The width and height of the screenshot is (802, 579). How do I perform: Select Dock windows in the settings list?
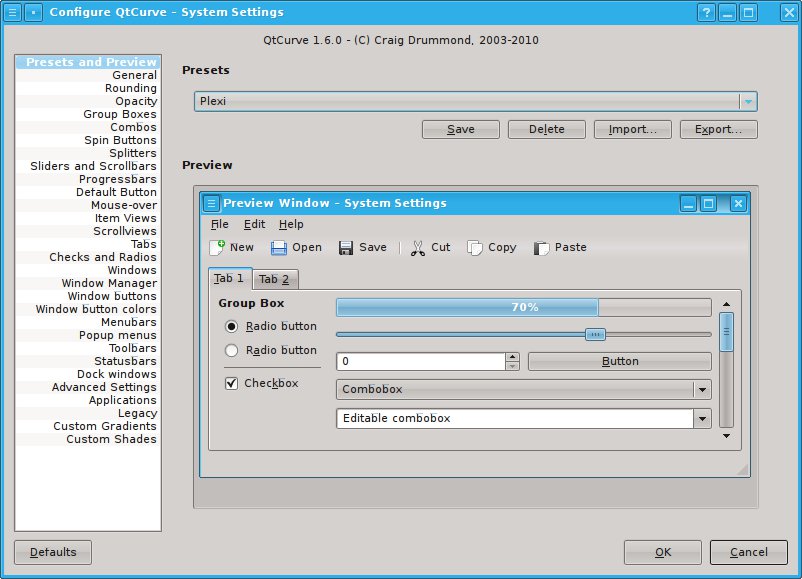87,374
